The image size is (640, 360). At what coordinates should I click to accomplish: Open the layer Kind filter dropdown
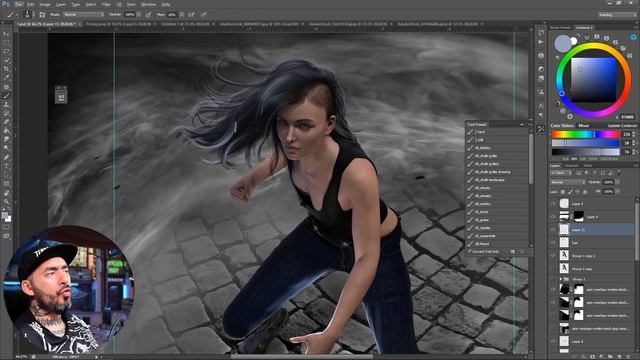coord(562,173)
